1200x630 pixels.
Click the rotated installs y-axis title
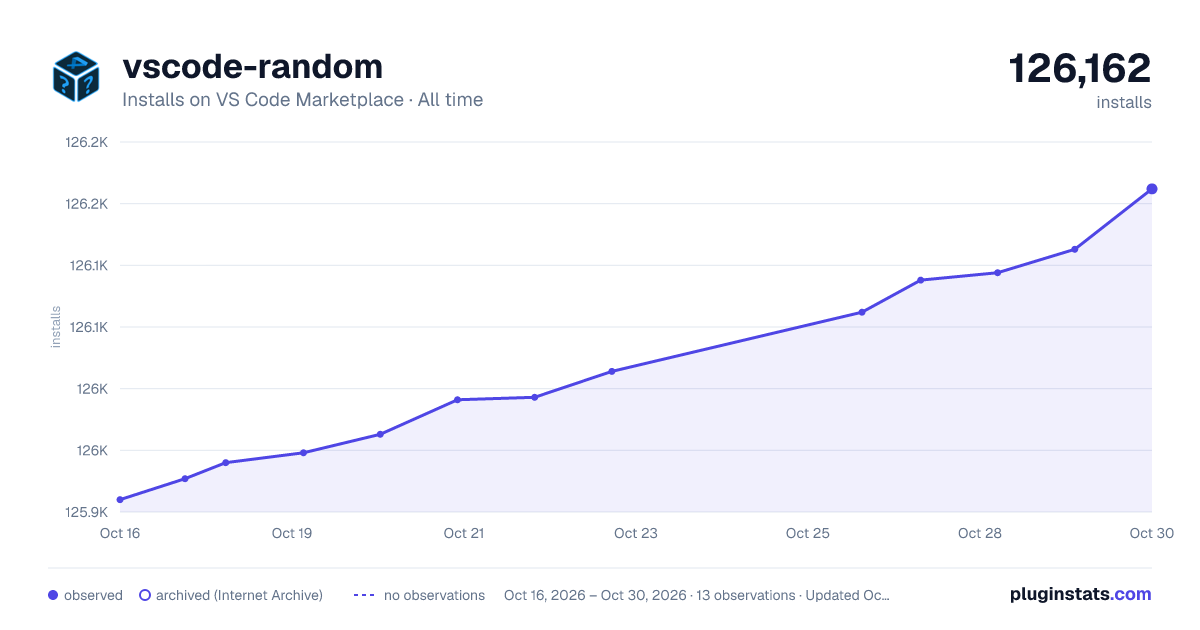[56, 327]
